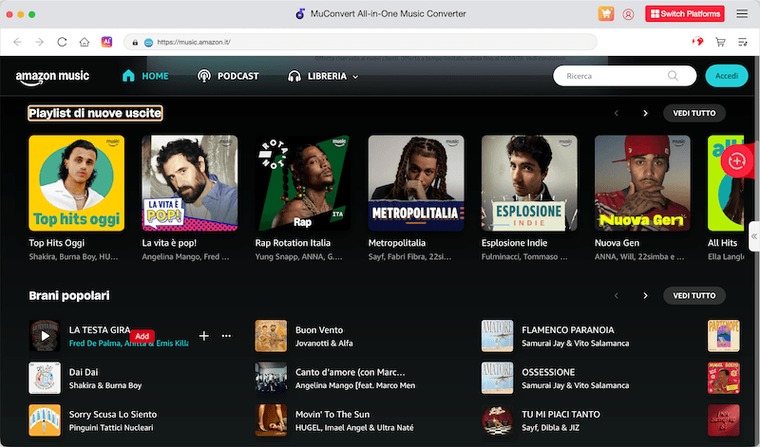Click the Jovanotti & Alfa artist link
Screen dimensions: 760x447
point(324,343)
